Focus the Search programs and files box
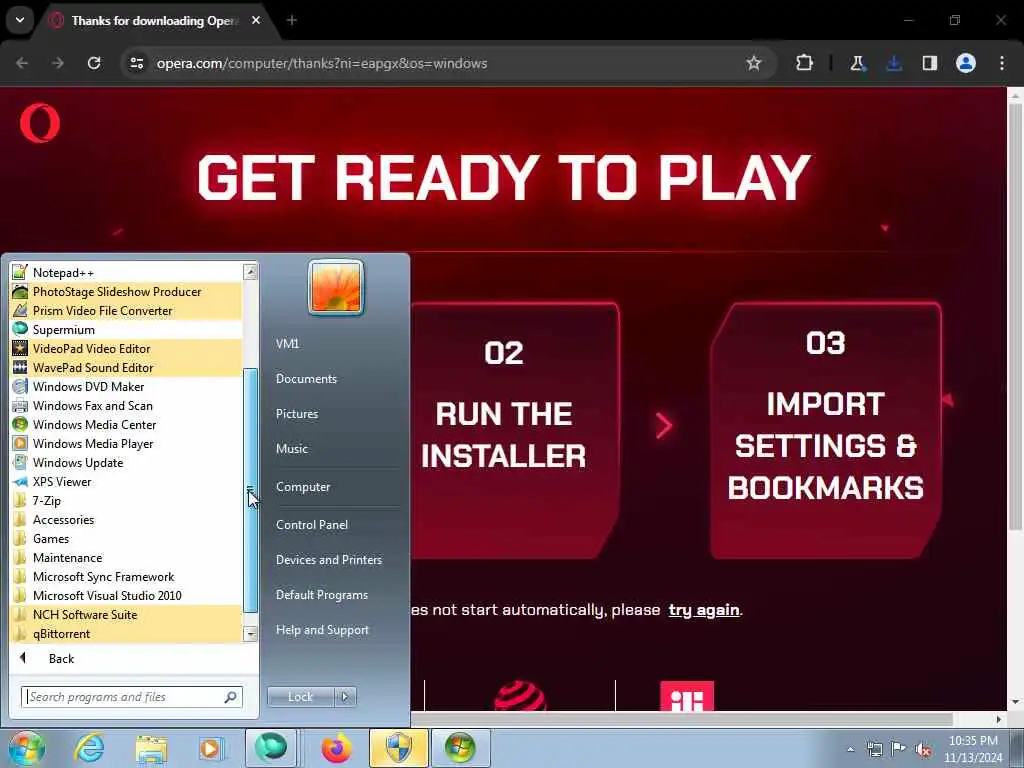 (131, 697)
